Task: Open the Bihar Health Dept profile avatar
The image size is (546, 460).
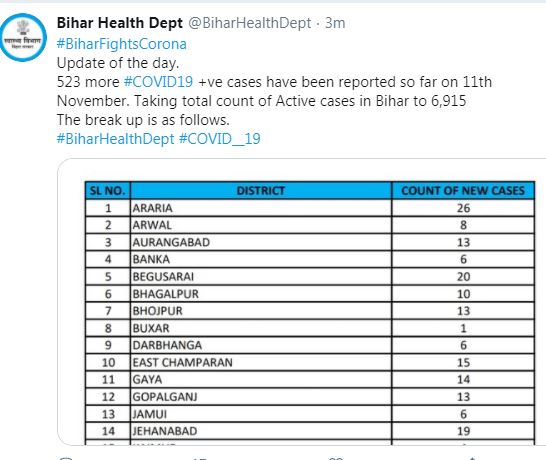Action: click(23, 38)
